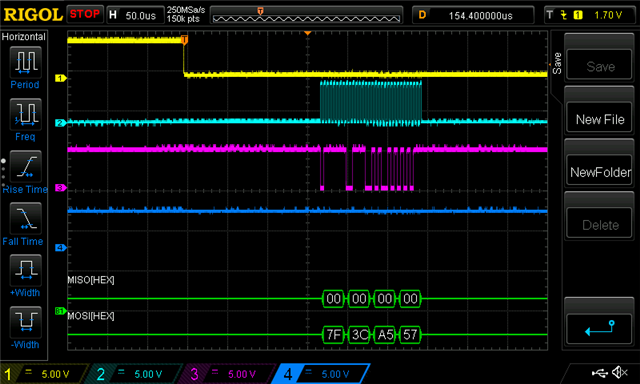
Task: Click the orange trigger position marker on waveform
Action: click(184, 40)
